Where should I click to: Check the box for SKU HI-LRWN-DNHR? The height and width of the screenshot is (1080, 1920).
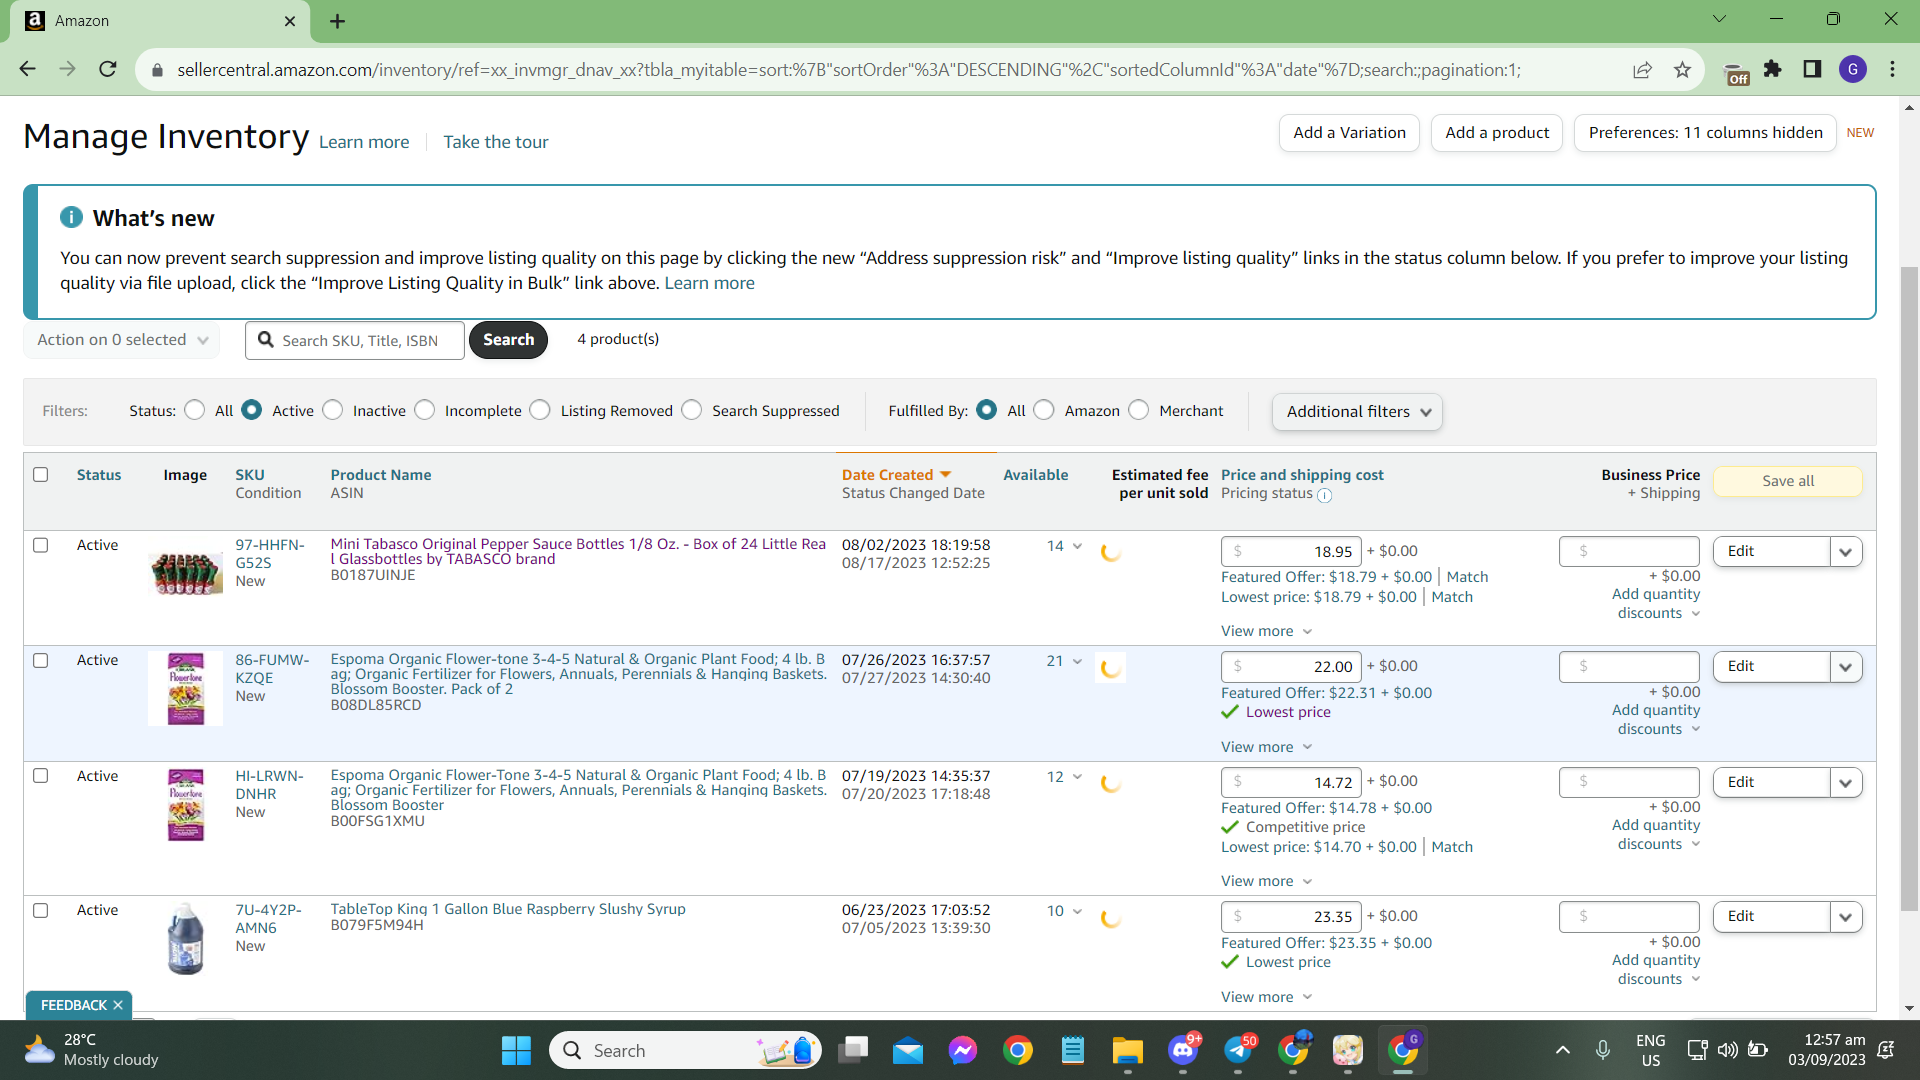pyautogui.click(x=41, y=776)
